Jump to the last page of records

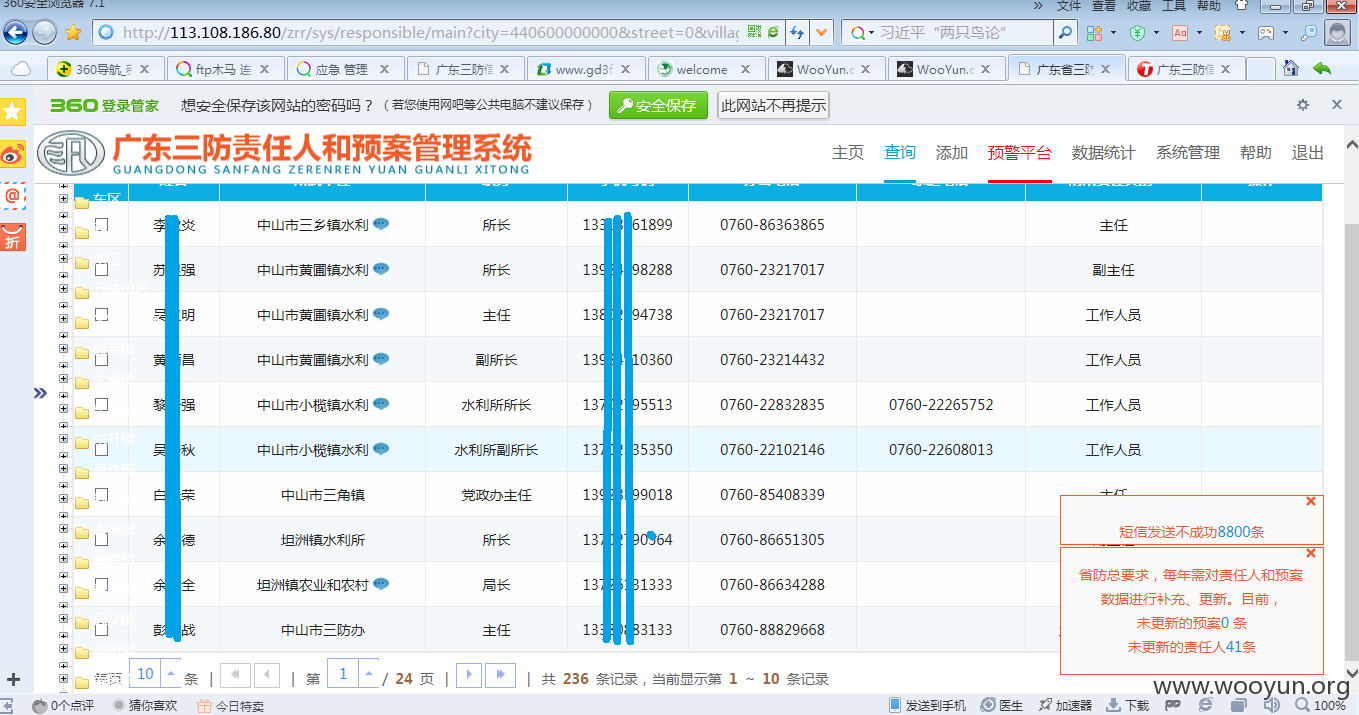501,675
